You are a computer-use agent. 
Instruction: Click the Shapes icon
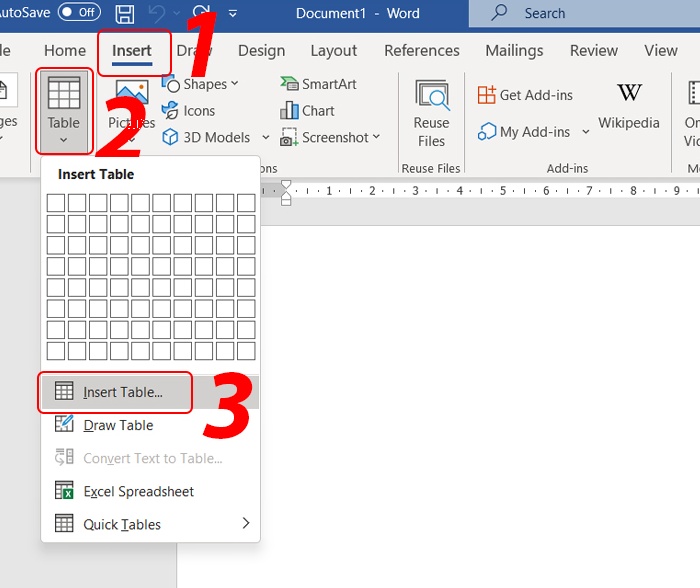171,84
